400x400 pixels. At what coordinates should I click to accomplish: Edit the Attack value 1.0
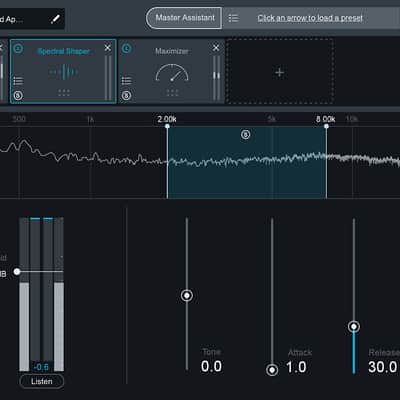click(x=296, y=367)
